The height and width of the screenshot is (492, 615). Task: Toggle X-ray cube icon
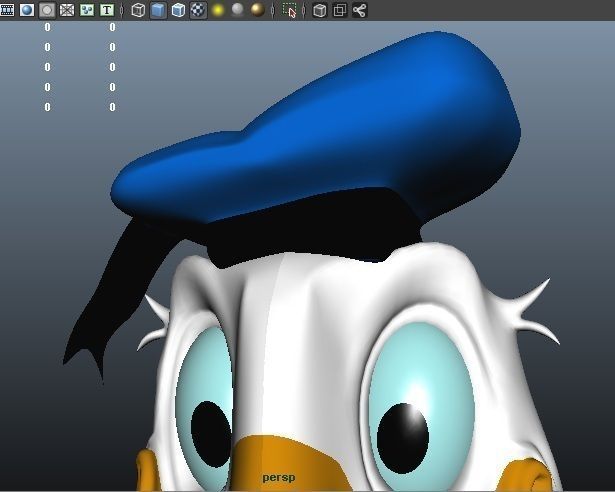tap(320, 10)
